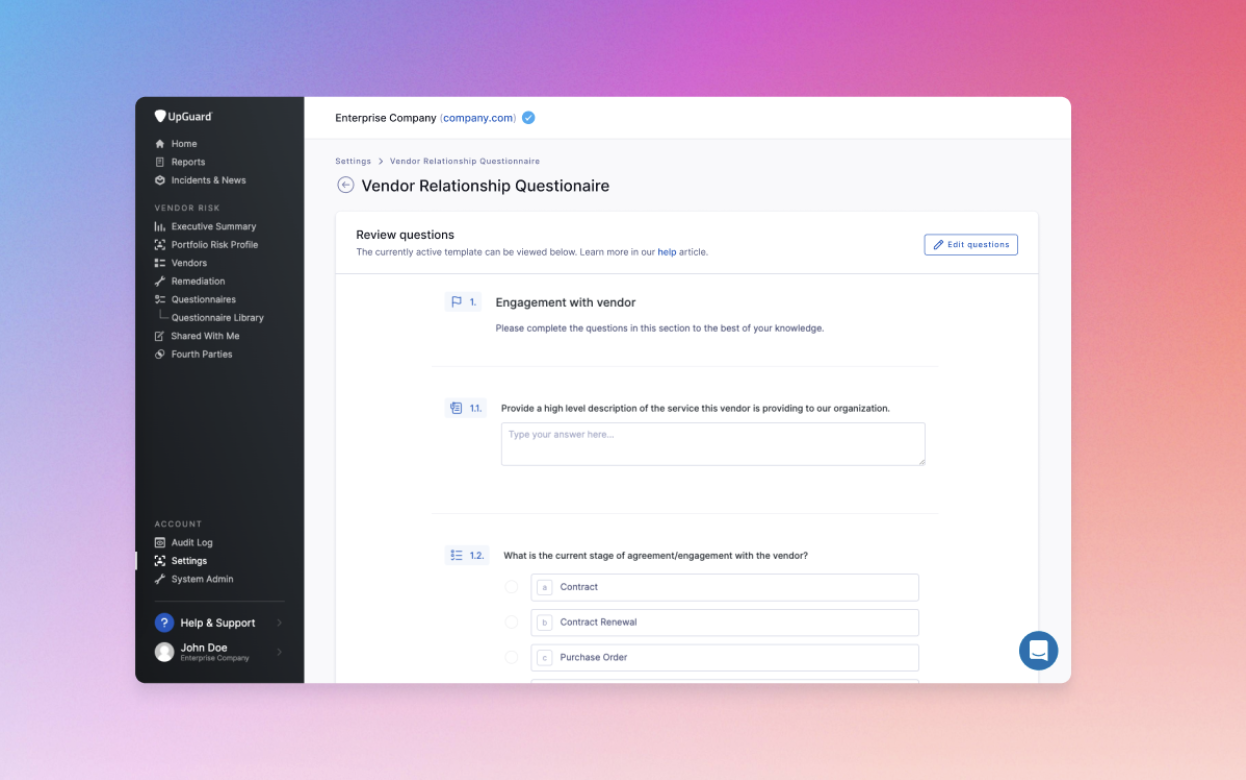Image resolution: width=1246 pixels, height=780 pixels.
Task: Click the Reports document icon
Action: pos(160,162)
